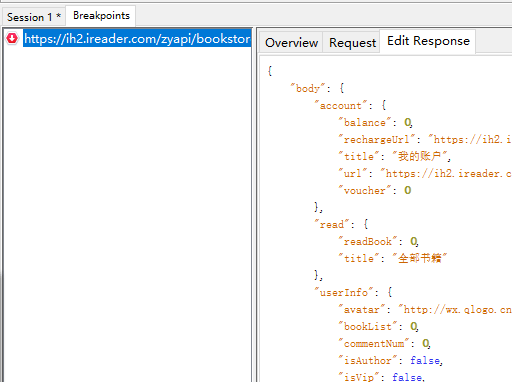Click the red breakpoint download arrow icon
The height and width of the screenshot is (382, 512).
(12, 38)
